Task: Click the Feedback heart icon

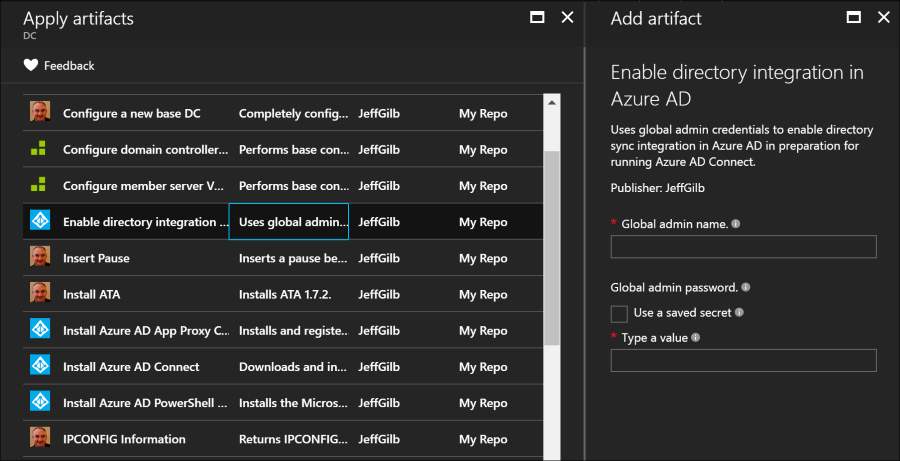Action: click(x=30, y=65)
